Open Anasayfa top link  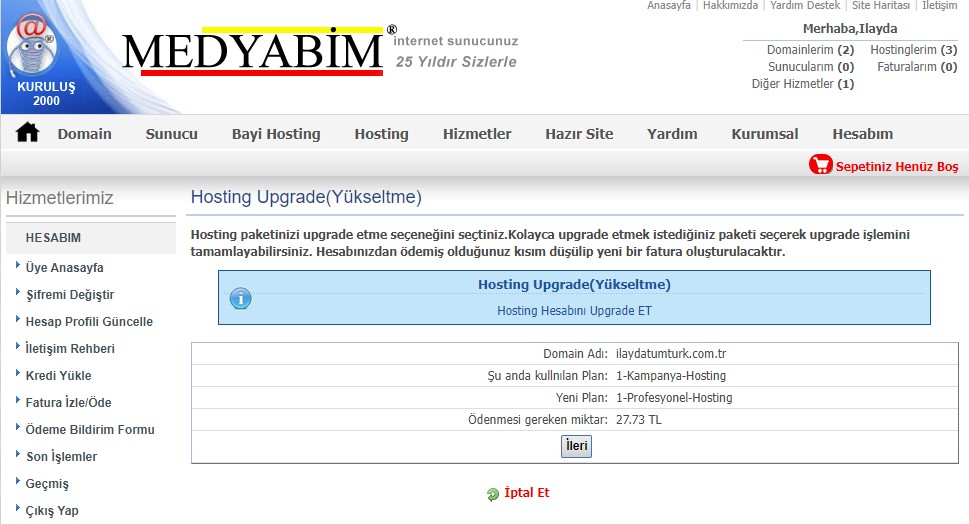pyautogui.click(x=669, y=6)
